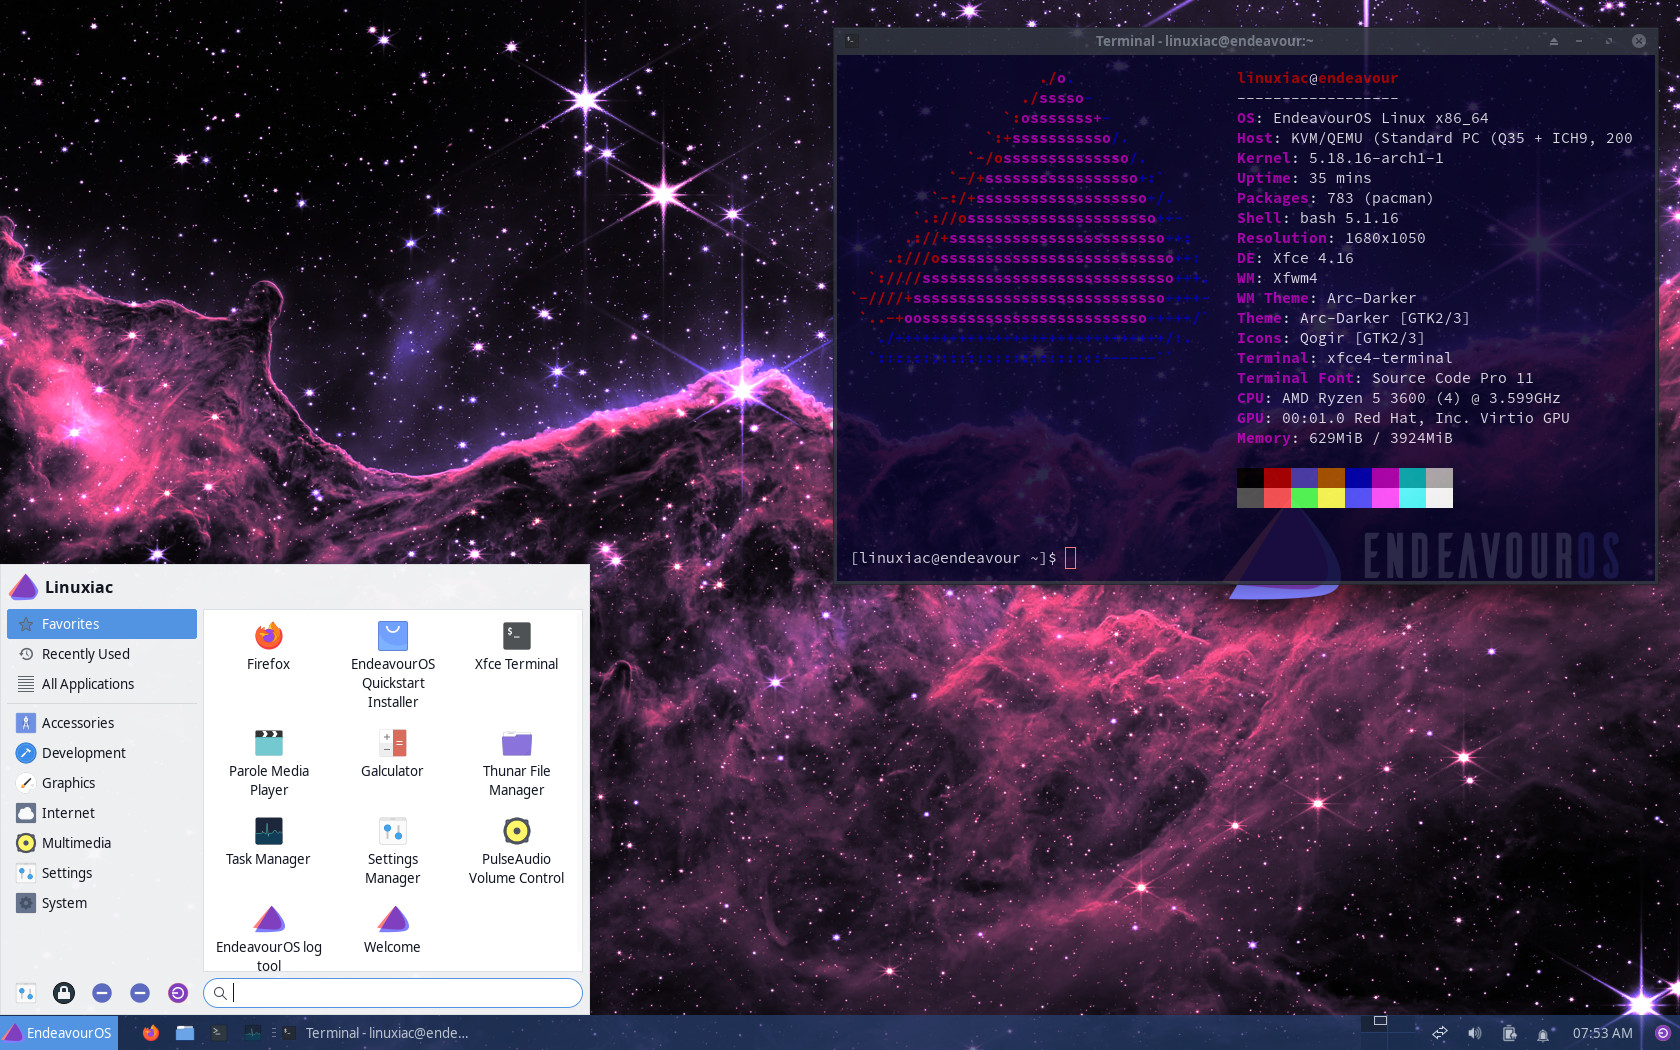Click the 'DE: Xfce 4.16' line

click(1295, 258)
